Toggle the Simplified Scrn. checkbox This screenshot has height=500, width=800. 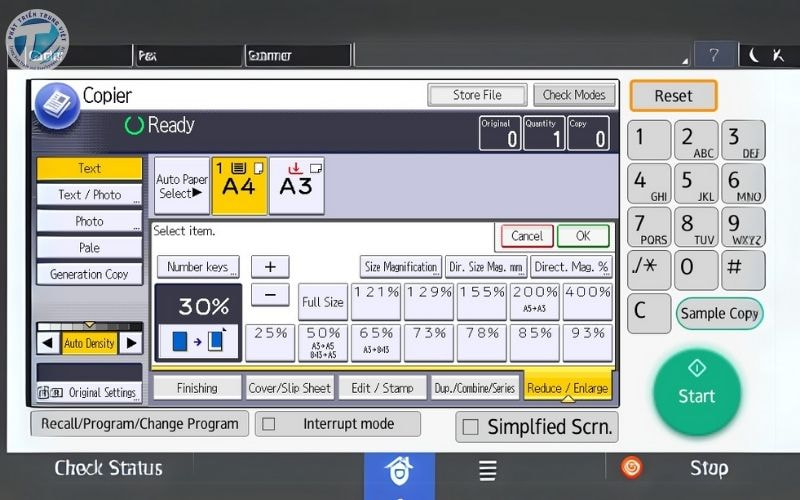pyautogui.click(x=471, y=427)
